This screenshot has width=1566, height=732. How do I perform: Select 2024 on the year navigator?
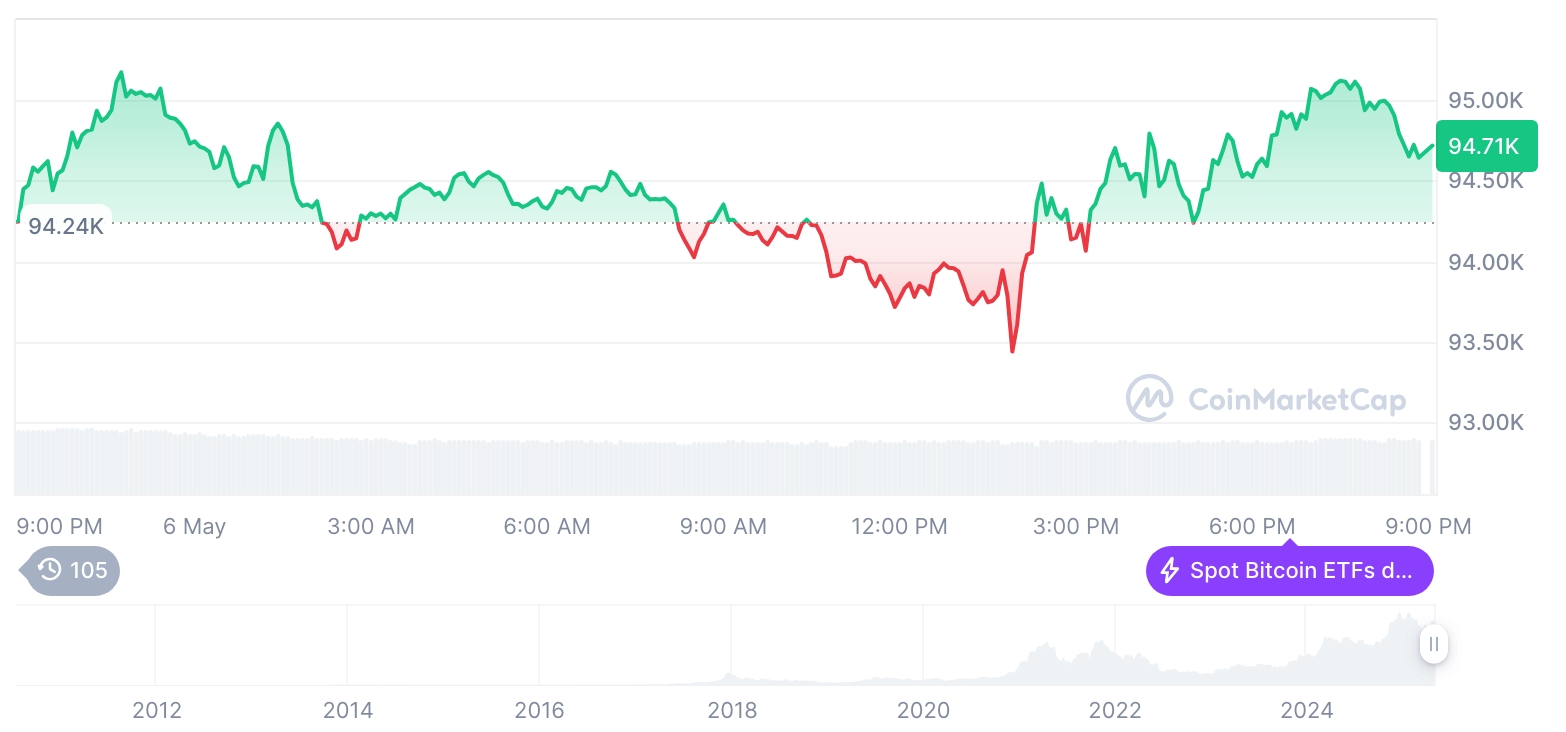1307,710
